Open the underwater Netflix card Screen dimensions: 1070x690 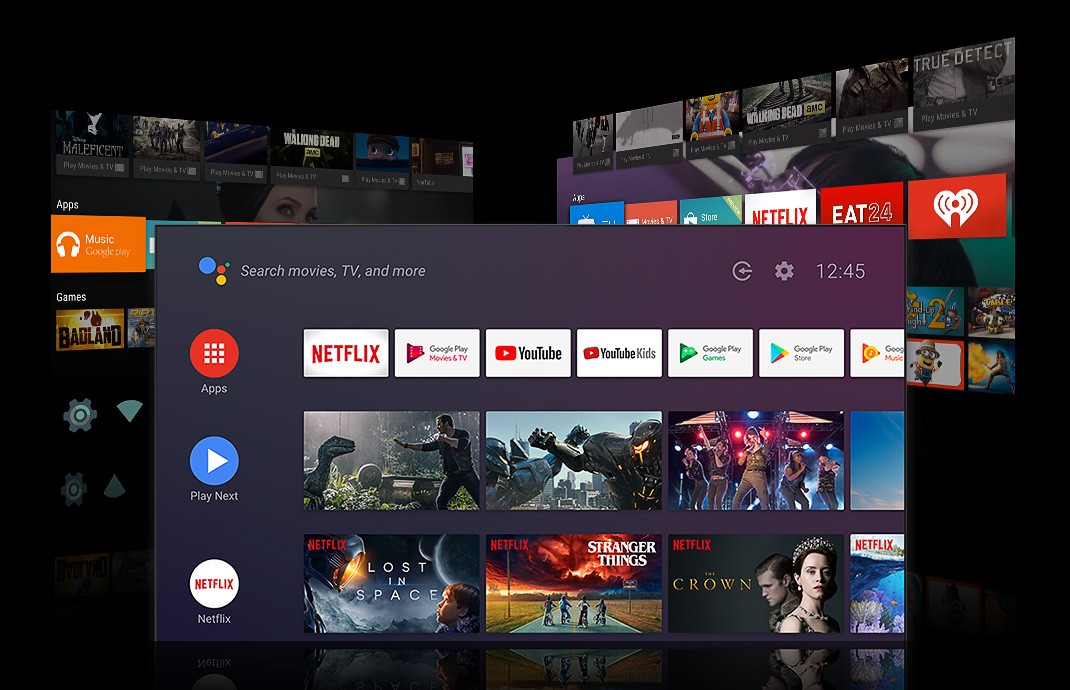878,584
